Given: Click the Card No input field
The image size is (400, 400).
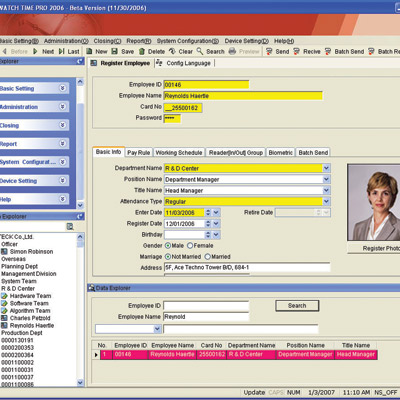Looking at the screenshot, I should point(183,108).
